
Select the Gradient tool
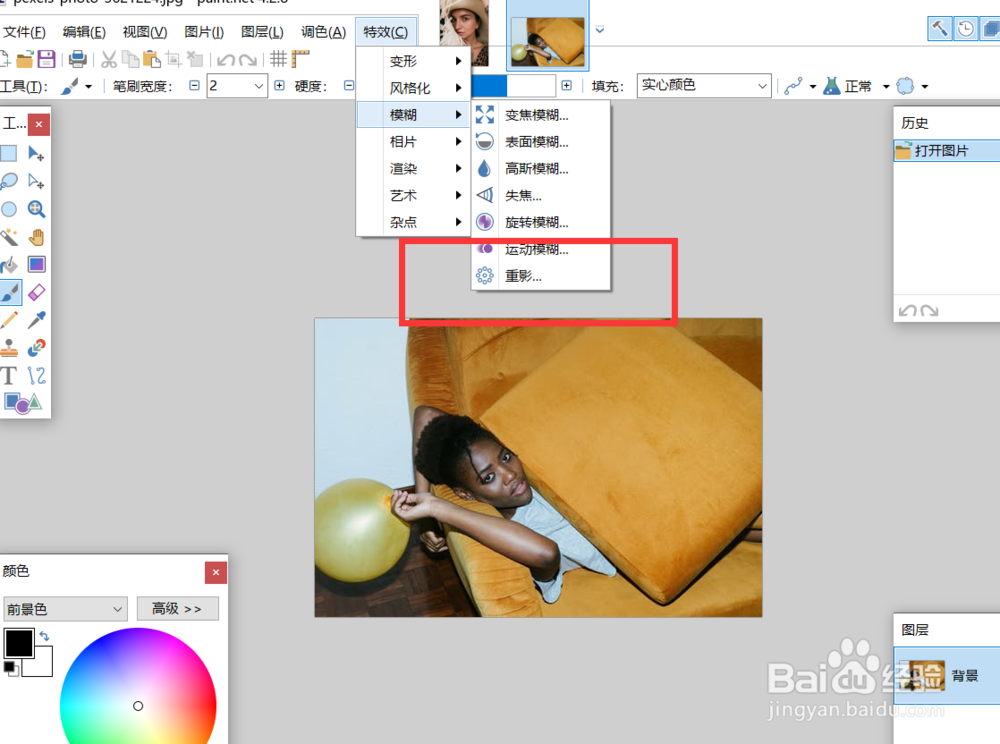point(36,265)
